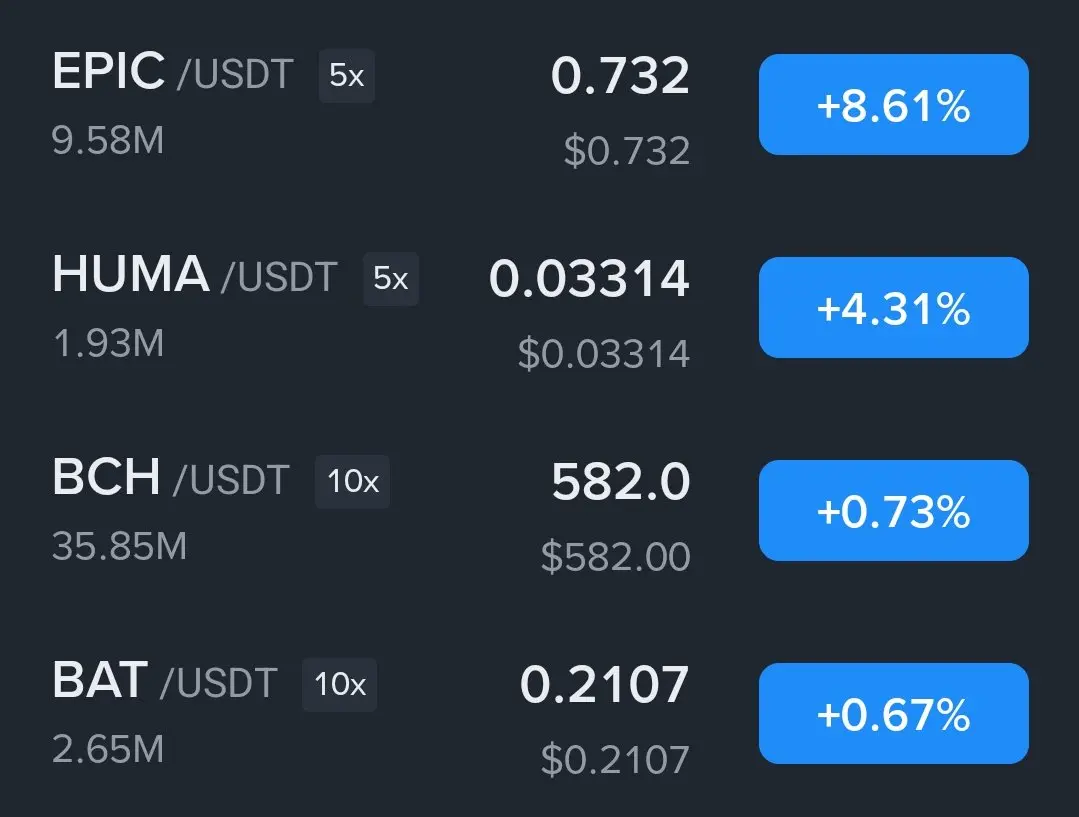Tap the 10x leverage badge for BCH
Image resolution: width=1079 pixels, height=817 pixels.
pyautogui.click(x=352, y=482)
